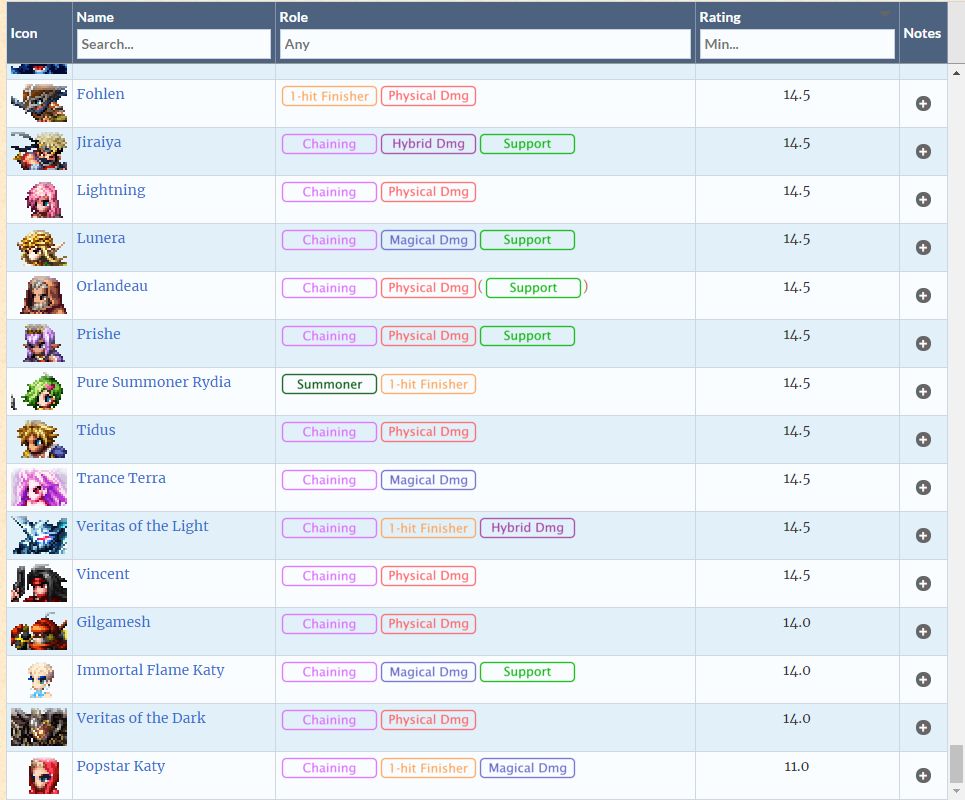Click Prishe character sprite icon
965x800 pixels.
pos(43,343)
